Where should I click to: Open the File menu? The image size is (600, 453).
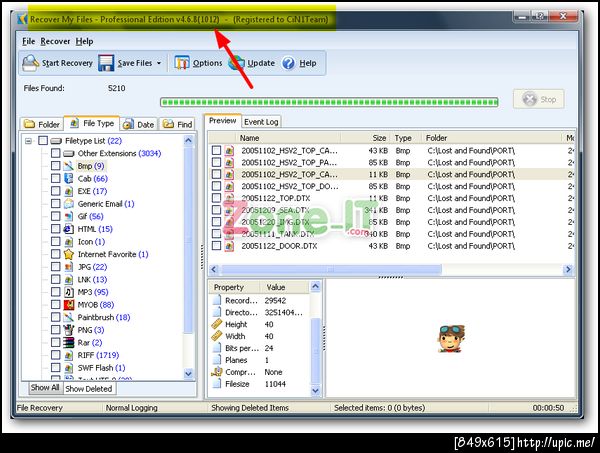(x=28, y=41)
